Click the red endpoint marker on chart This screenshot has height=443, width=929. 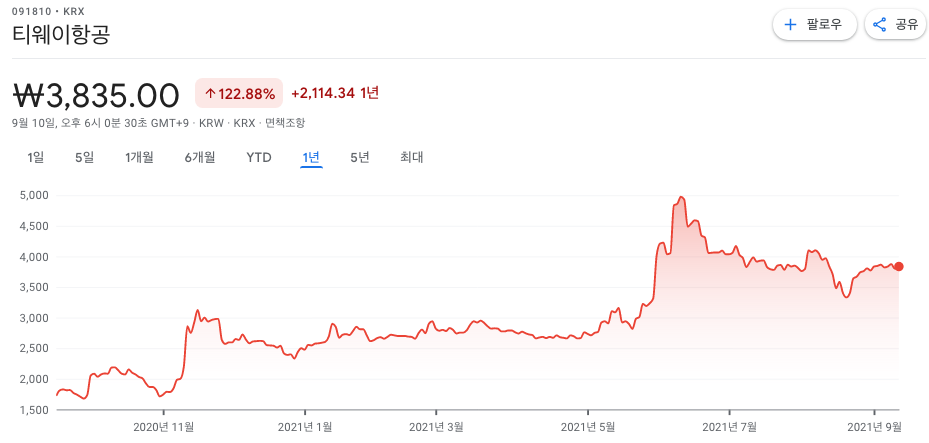899,267
